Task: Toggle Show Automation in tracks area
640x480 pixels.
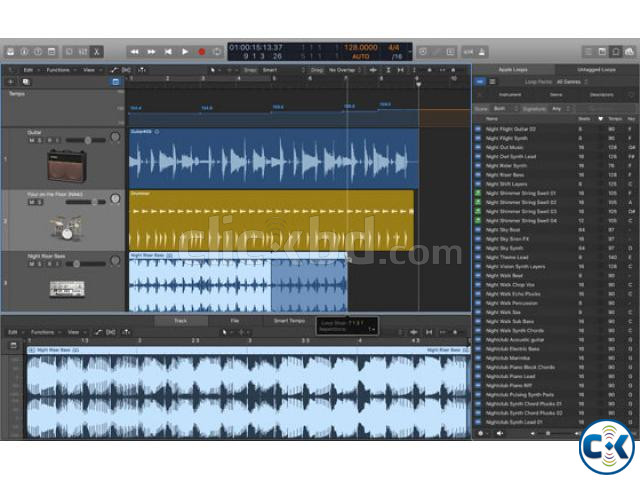Action: (x=113, y=70)
